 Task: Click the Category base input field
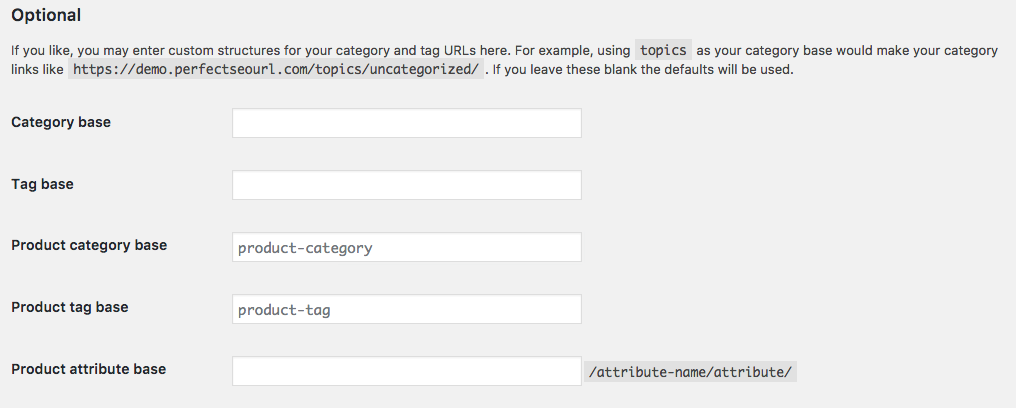(x=406, y=123)
